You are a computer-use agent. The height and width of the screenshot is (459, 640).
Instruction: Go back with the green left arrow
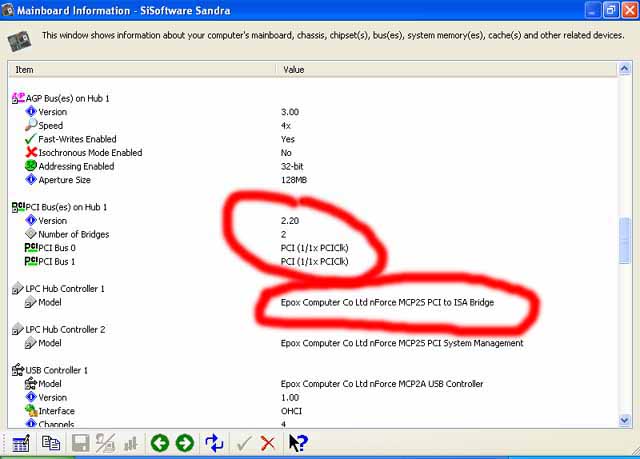(160, 443)
